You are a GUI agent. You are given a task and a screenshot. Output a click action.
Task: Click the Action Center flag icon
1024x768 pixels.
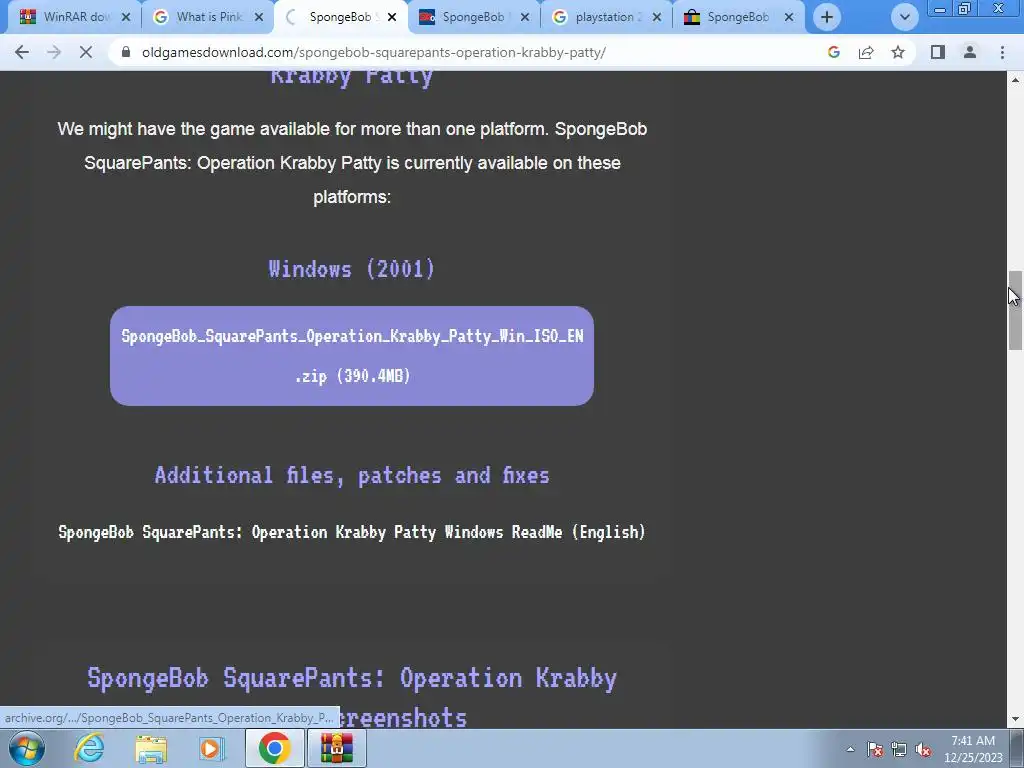pos(875,749)
